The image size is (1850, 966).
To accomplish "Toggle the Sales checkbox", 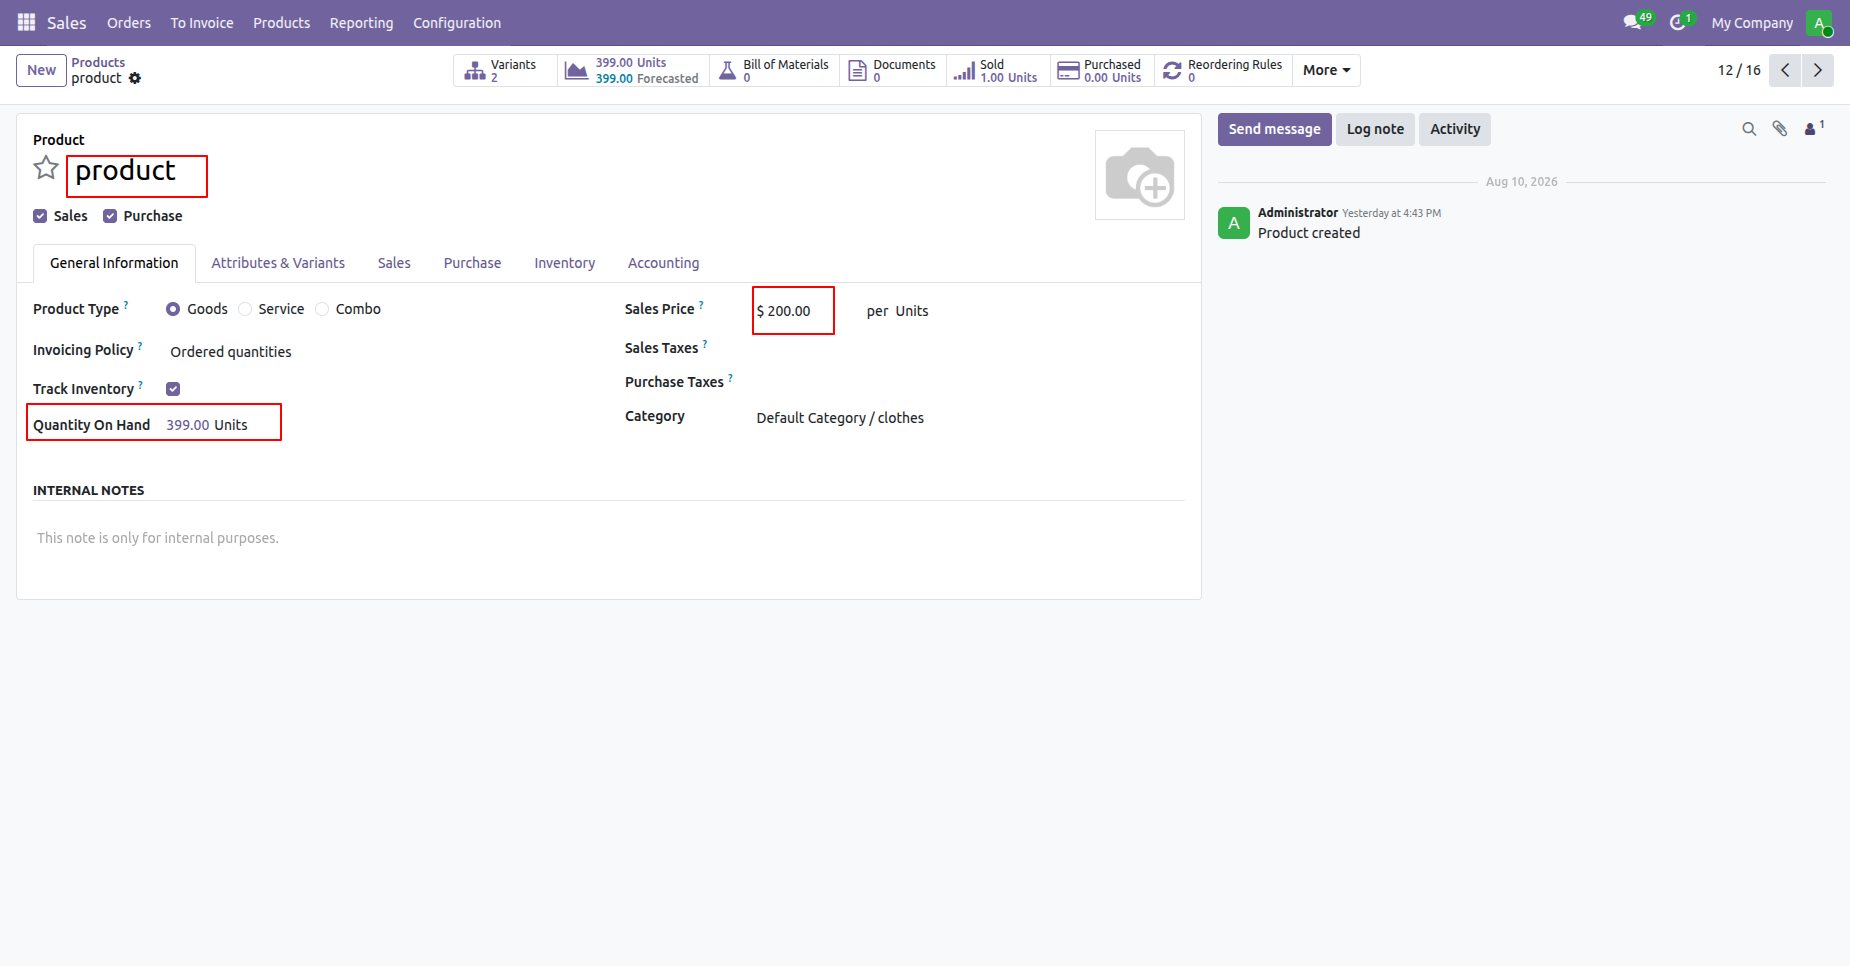I will (x=40, y=216).
